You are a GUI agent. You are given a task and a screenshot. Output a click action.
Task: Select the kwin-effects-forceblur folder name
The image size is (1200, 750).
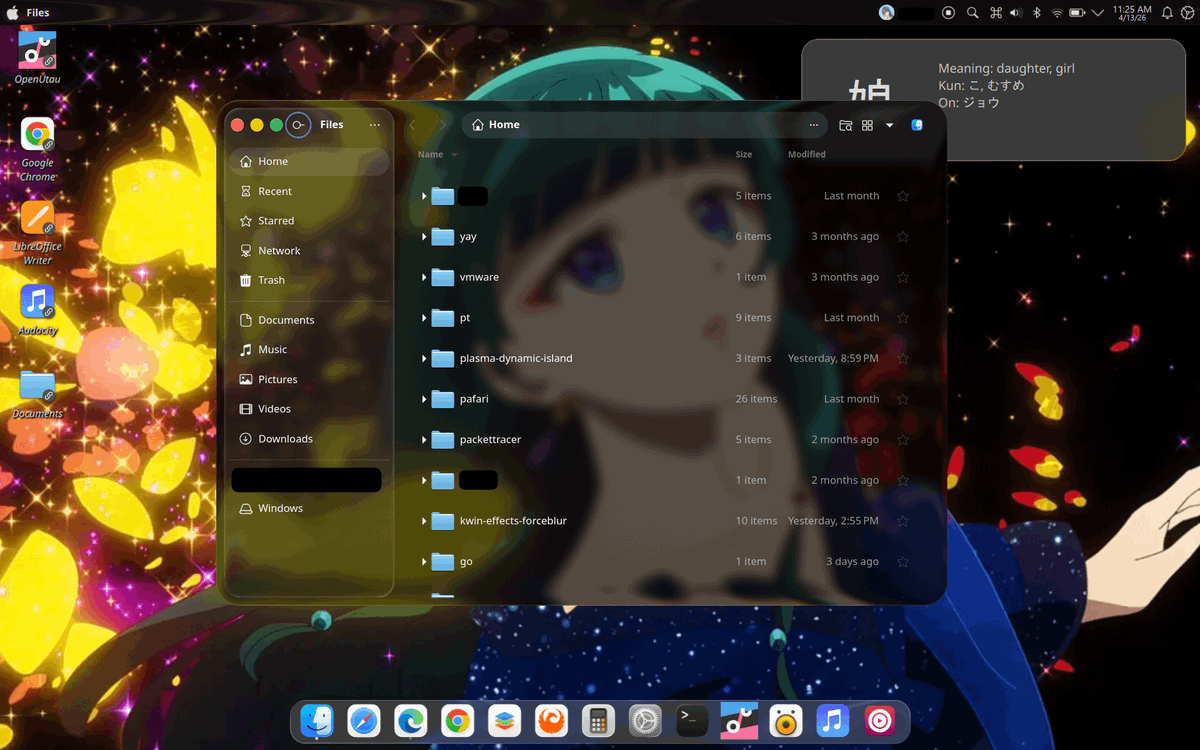[x=513, y=521]
